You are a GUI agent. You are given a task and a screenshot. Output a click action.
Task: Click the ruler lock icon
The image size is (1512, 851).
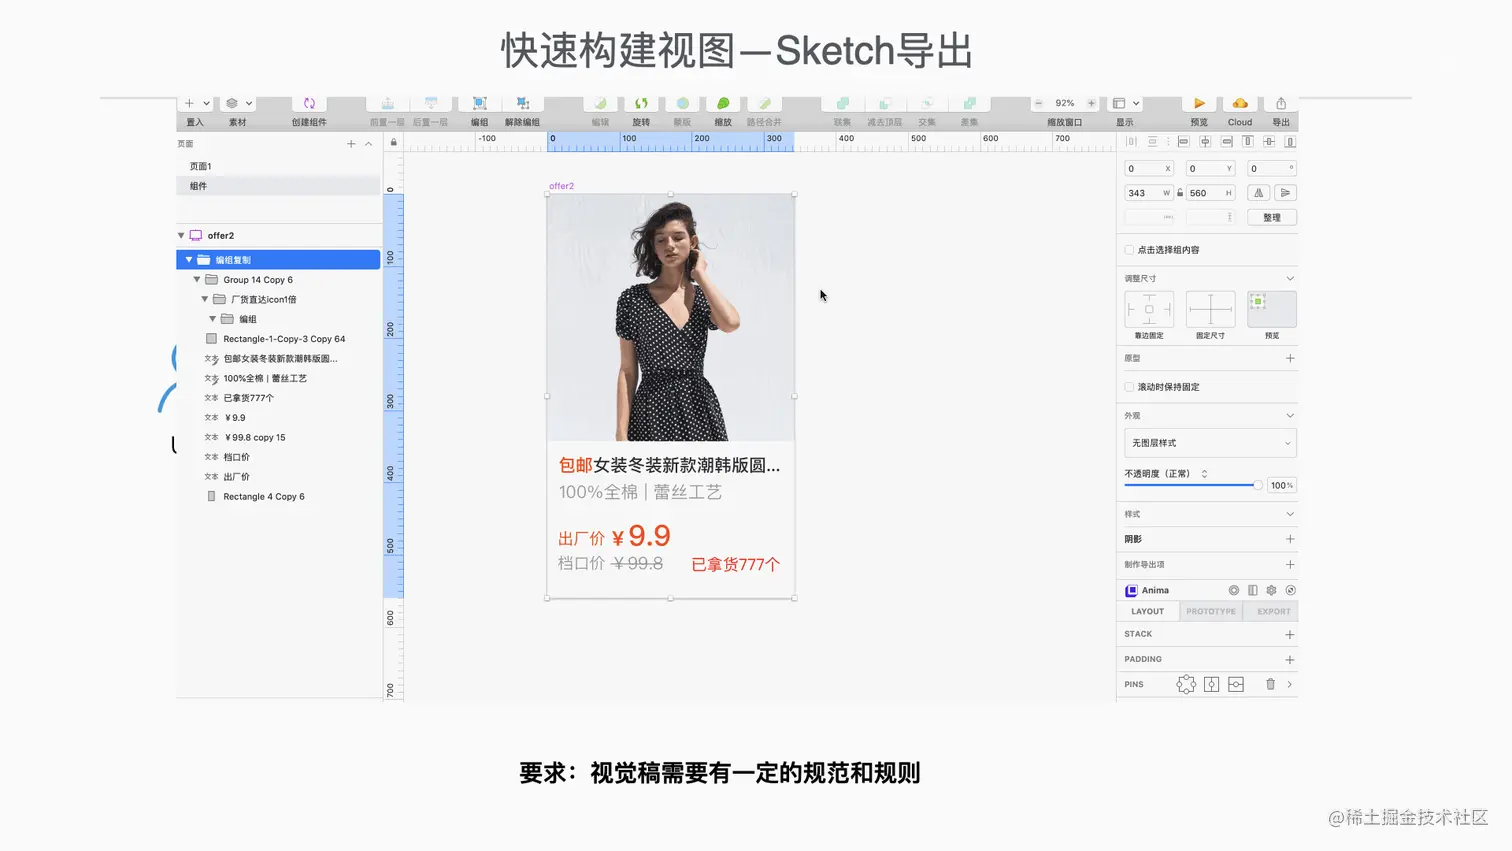click(393, 142)
